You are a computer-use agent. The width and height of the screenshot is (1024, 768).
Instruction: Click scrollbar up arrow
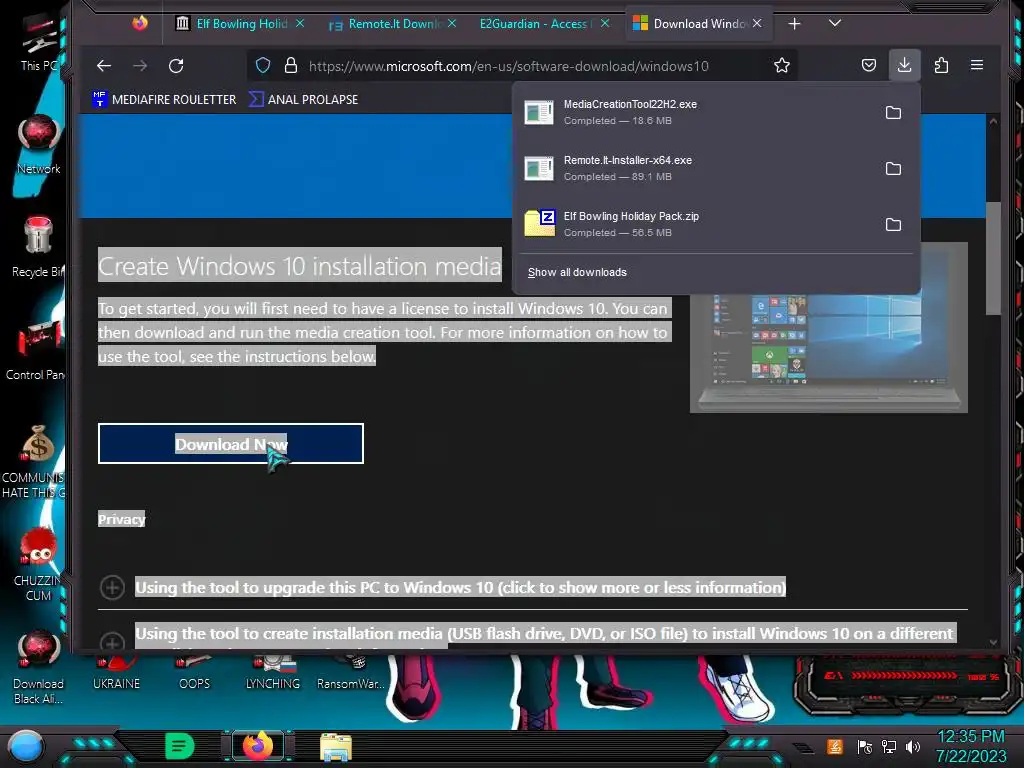click(993, 121)
